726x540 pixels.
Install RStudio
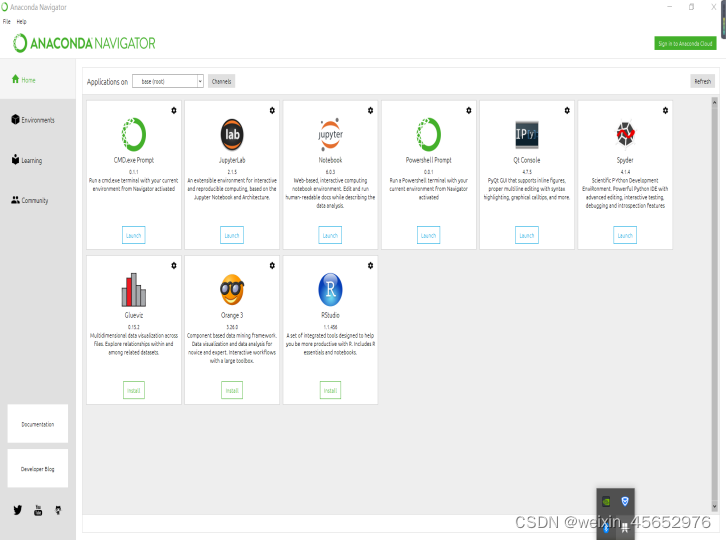tap(330, 390)
